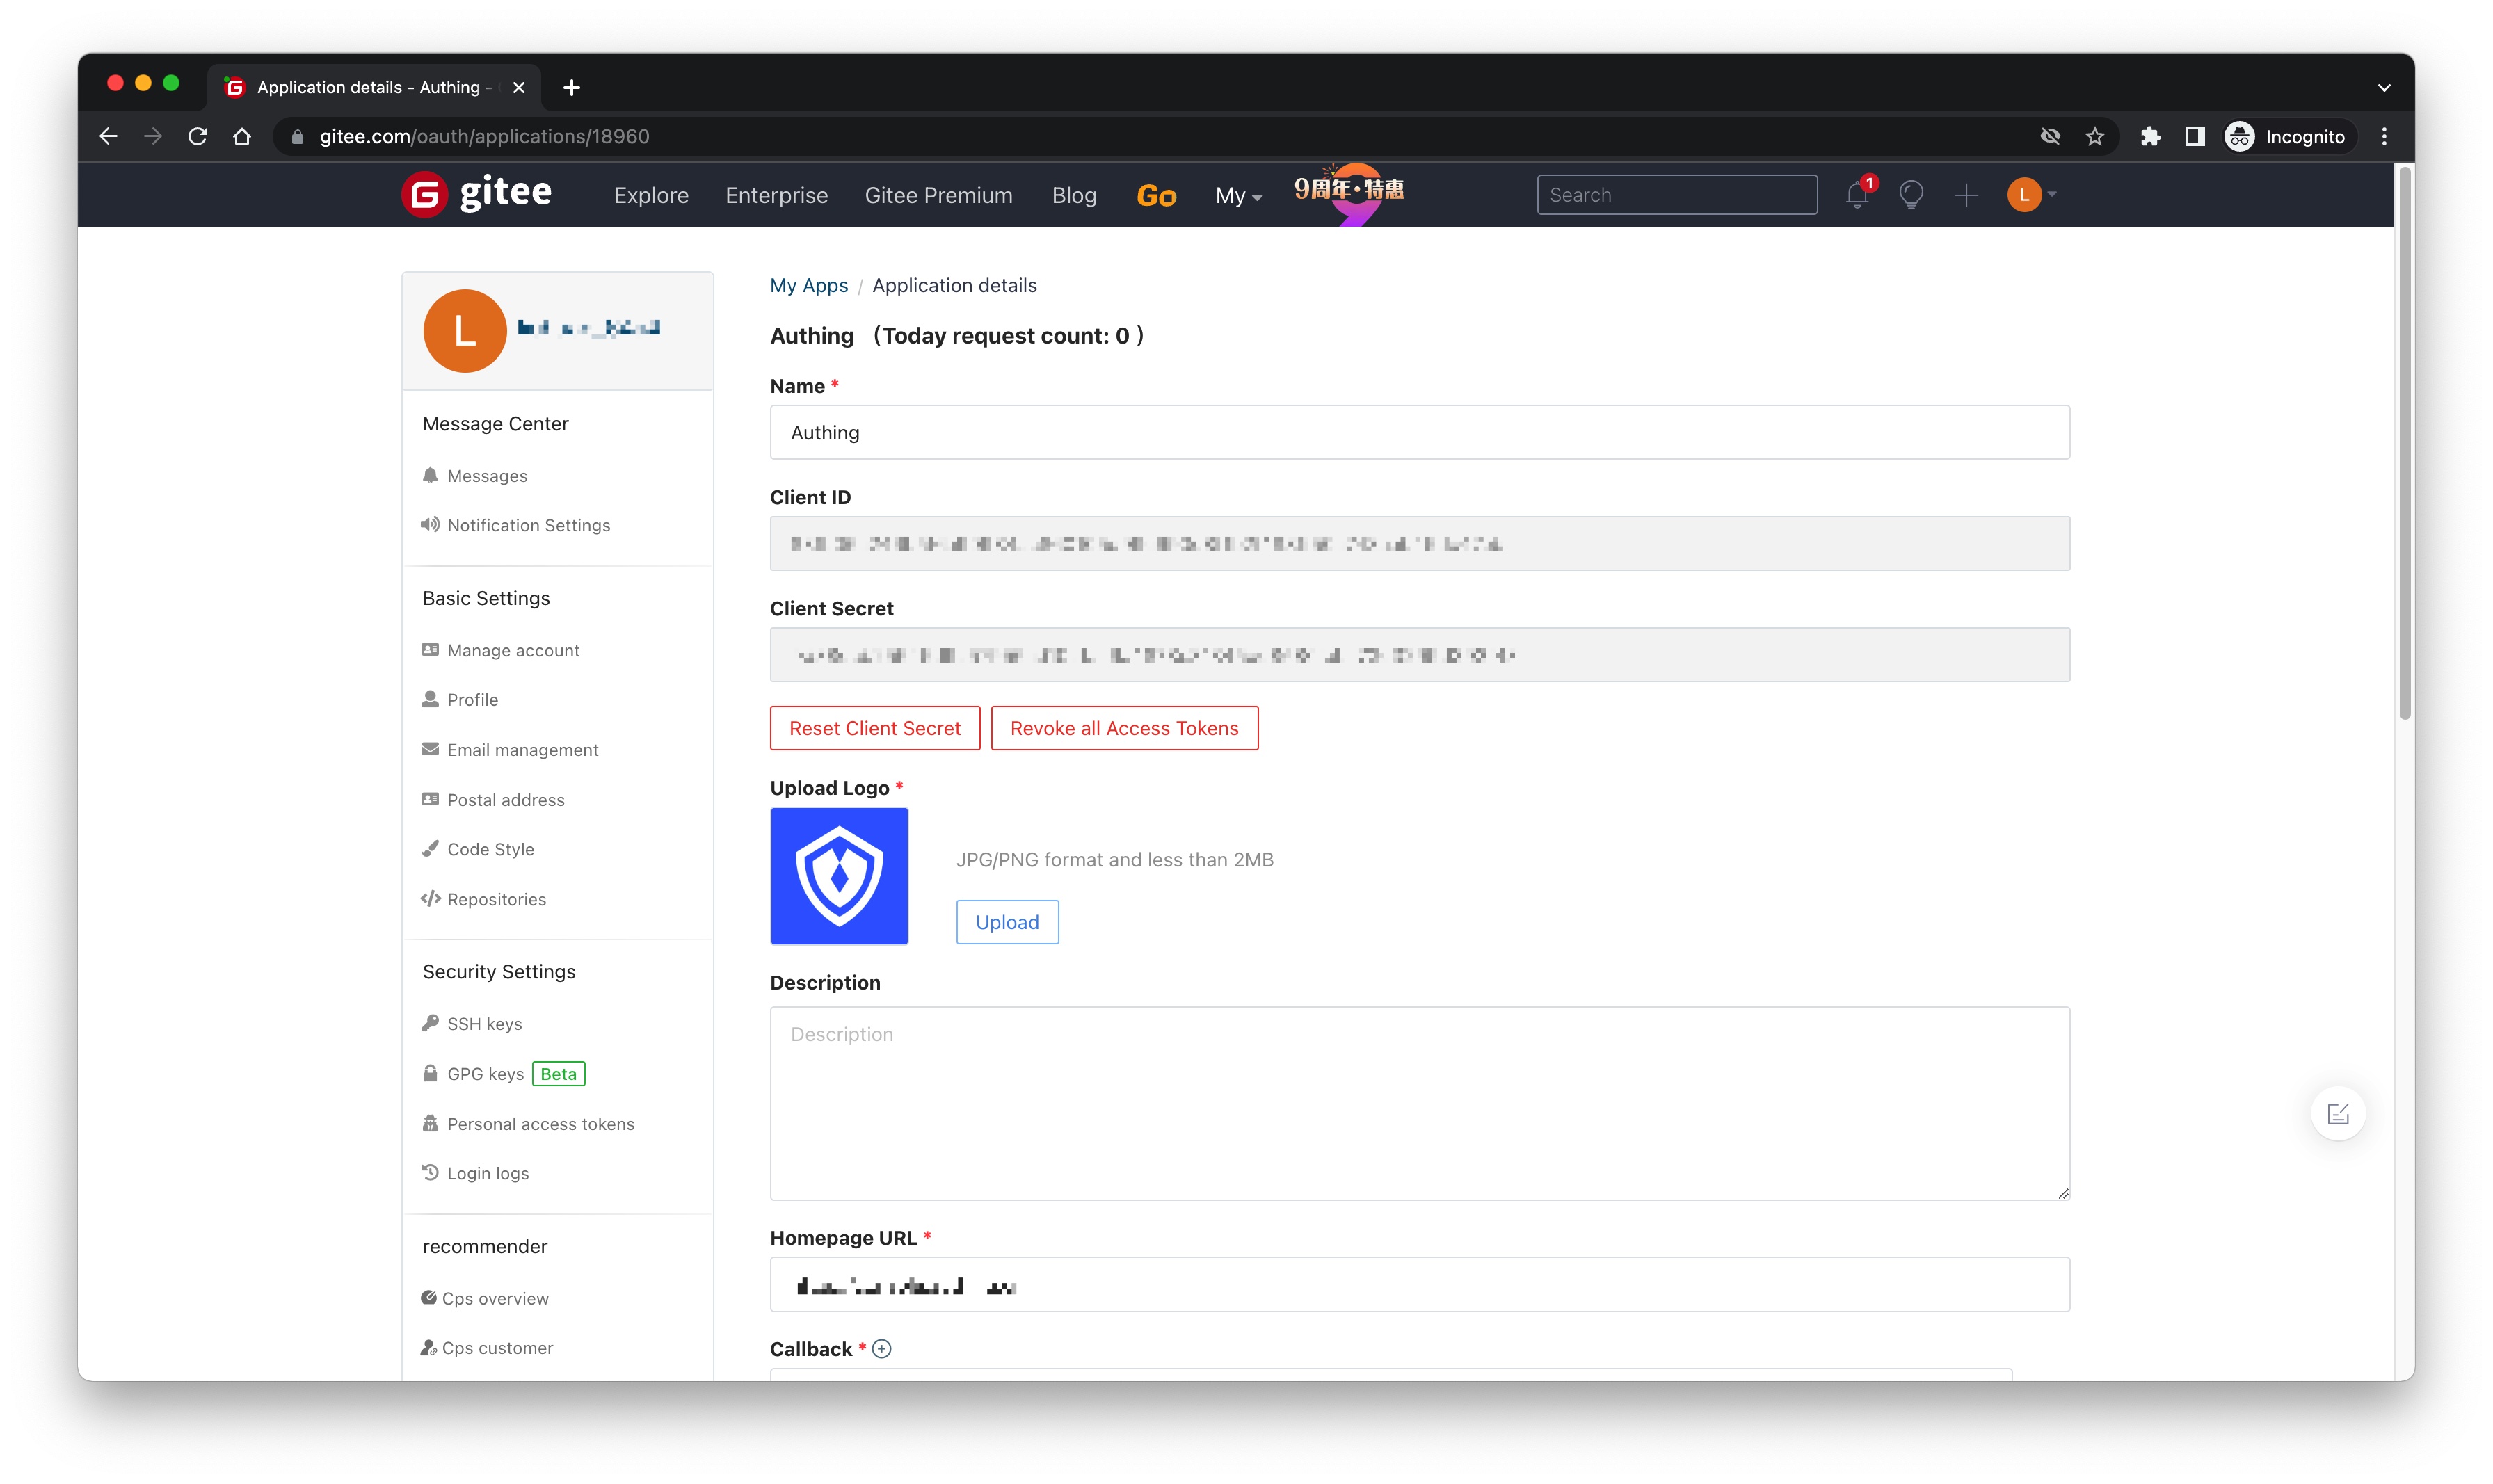Expand the tab search chevron
2493x1484 pixels.
coord(2384,88)
